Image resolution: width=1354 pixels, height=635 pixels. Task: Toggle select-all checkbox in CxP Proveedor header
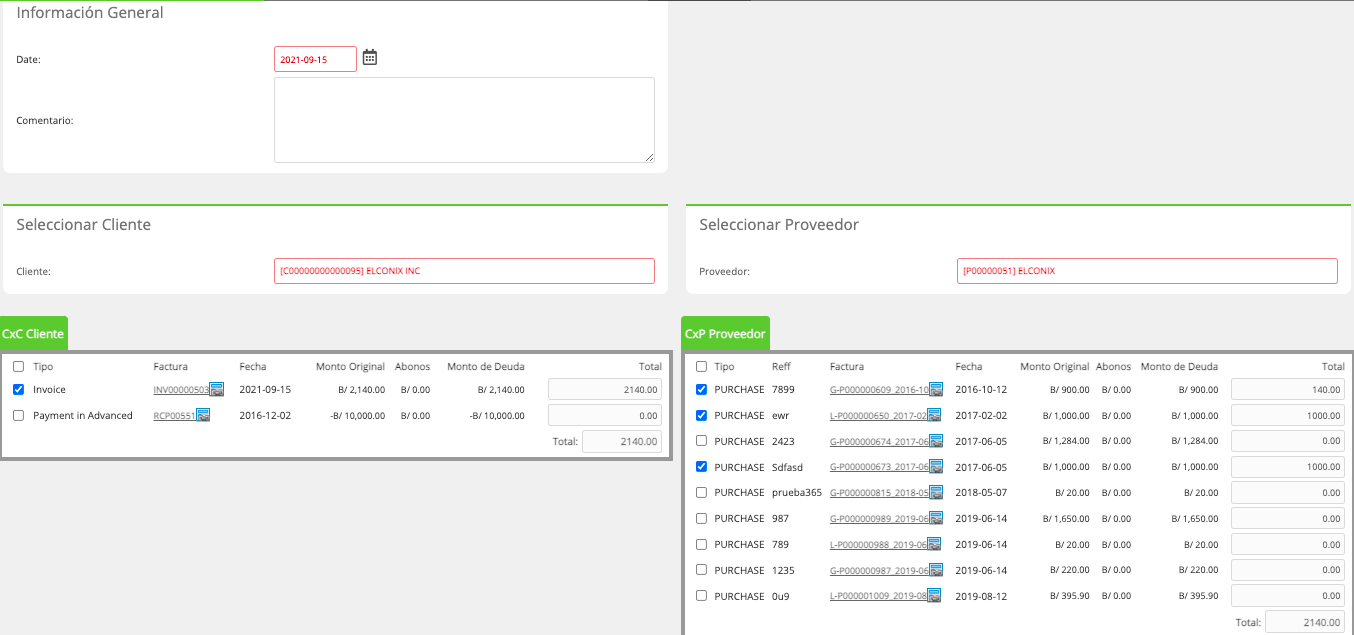pyautogui.click(x=701, y=367)
